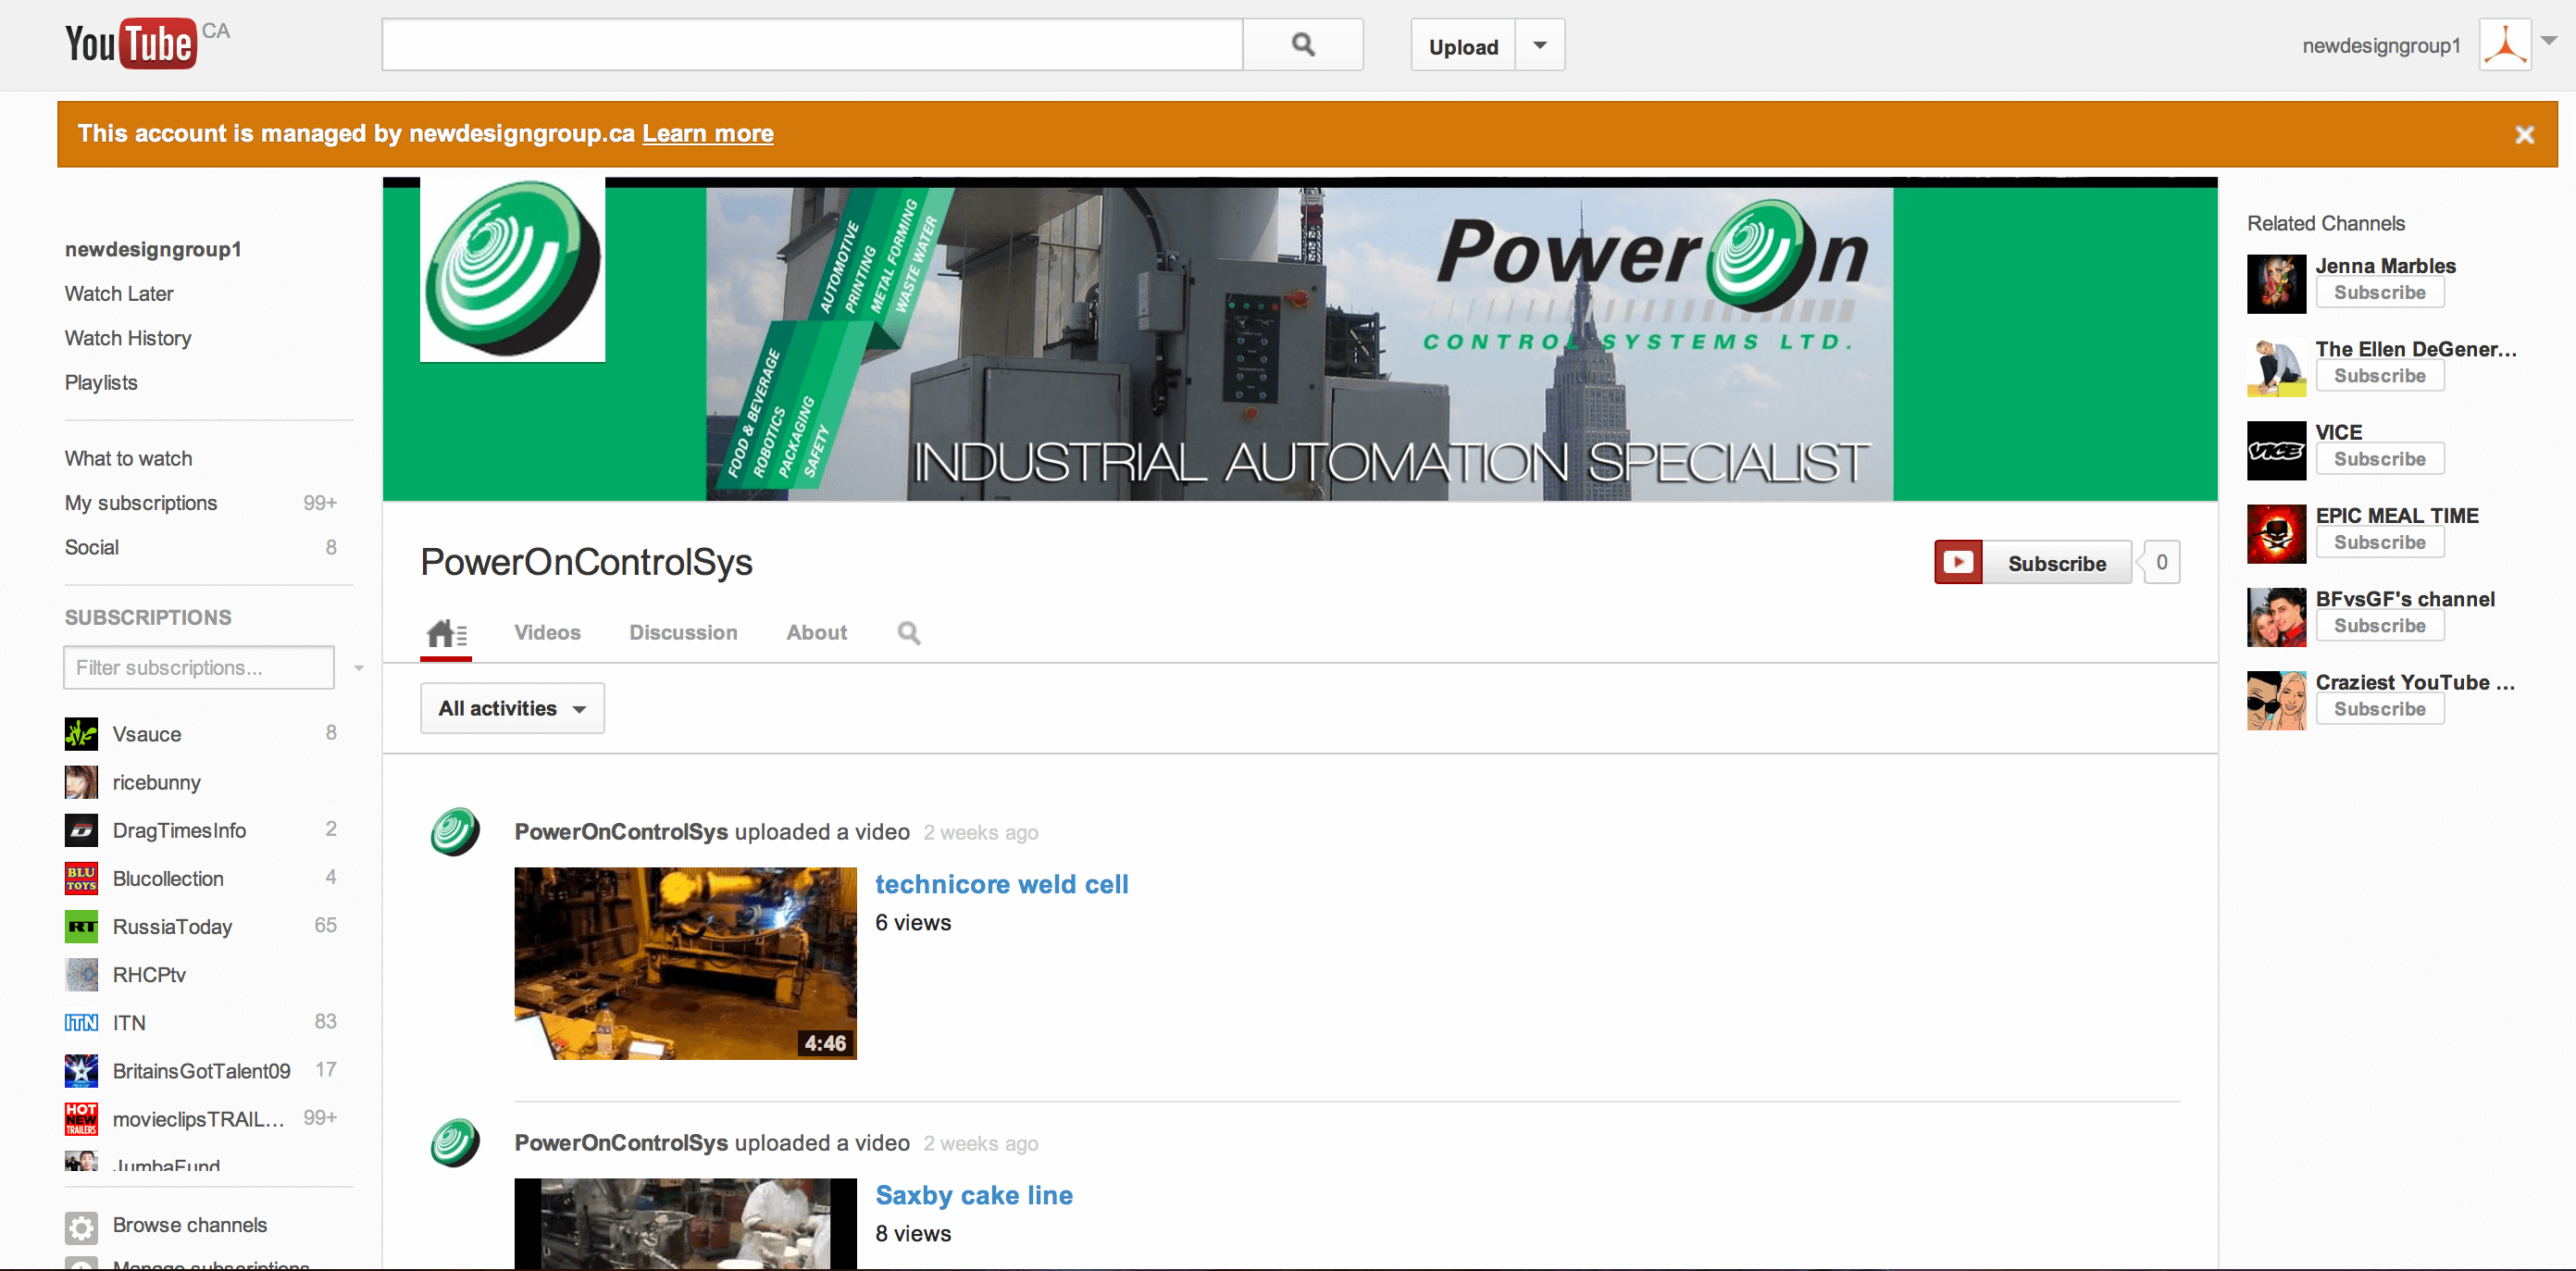Subscribe to PowerOnControlSys channel
This screenshot has height=1271, width=2576.
(x=2032, y=563)
